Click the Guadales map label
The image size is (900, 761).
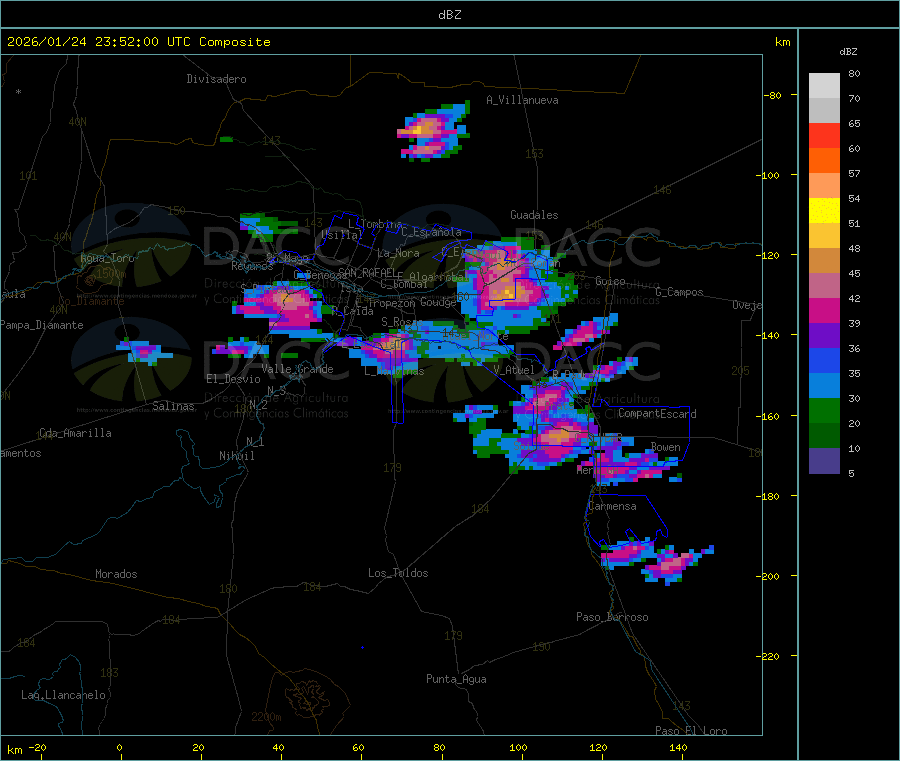534,215
